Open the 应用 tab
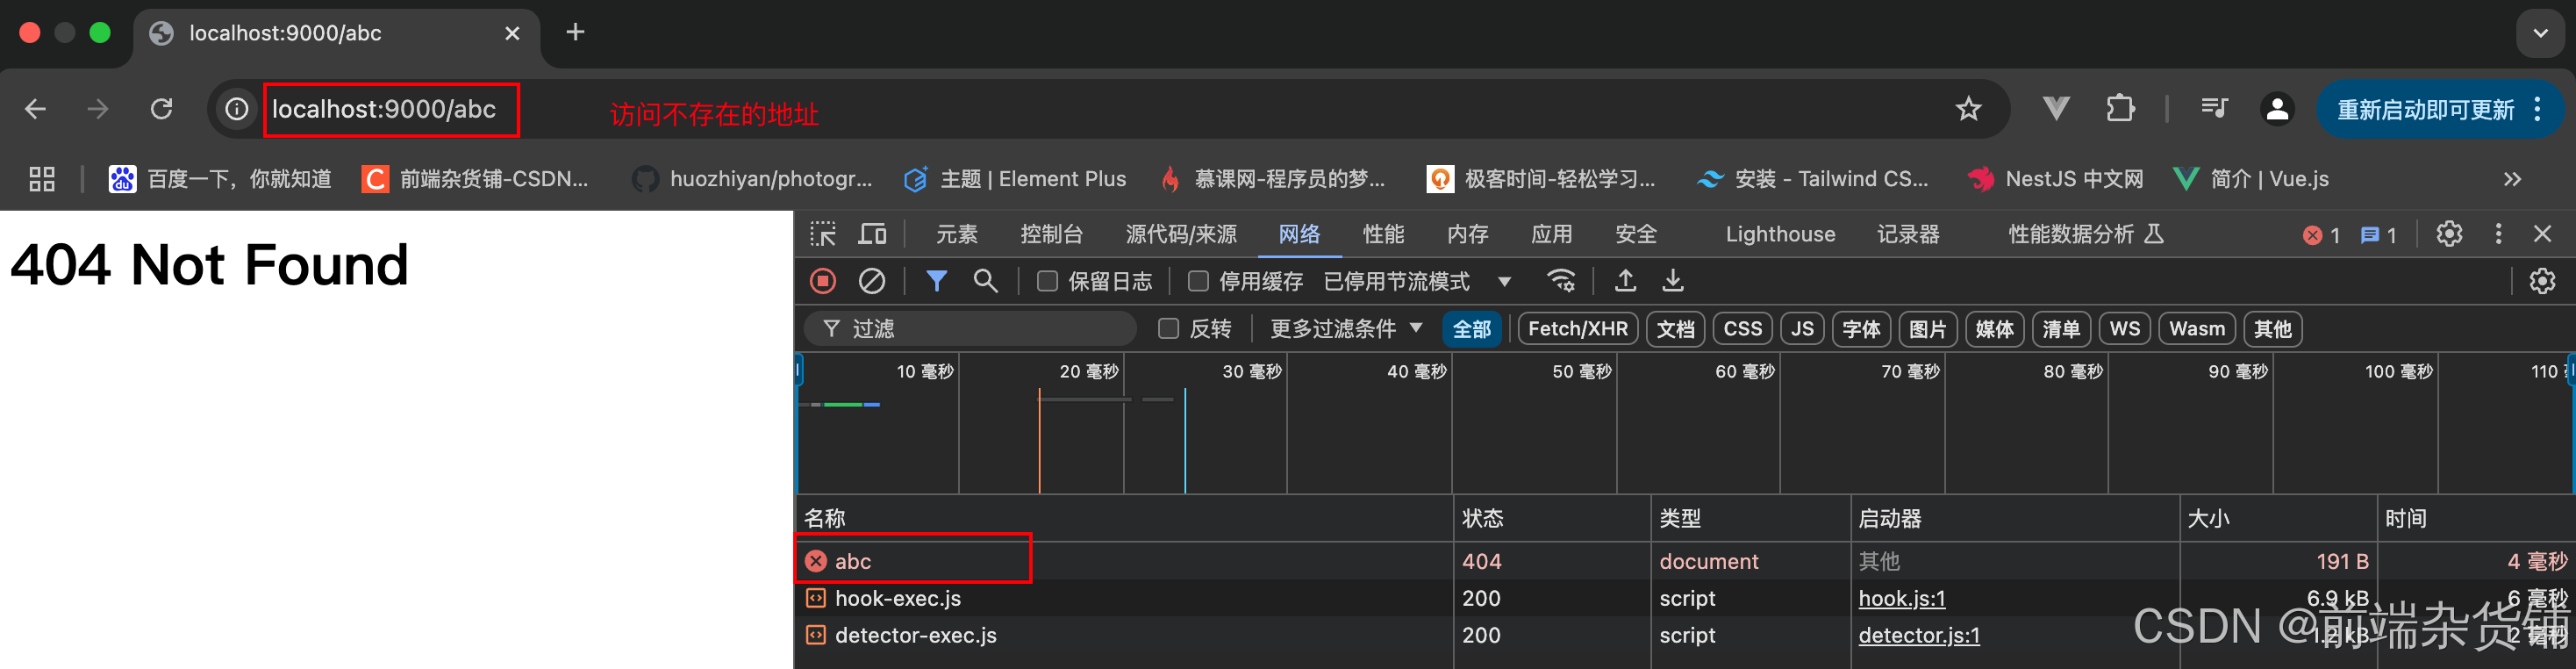The image size is (2576, 669). (1551, 234)
